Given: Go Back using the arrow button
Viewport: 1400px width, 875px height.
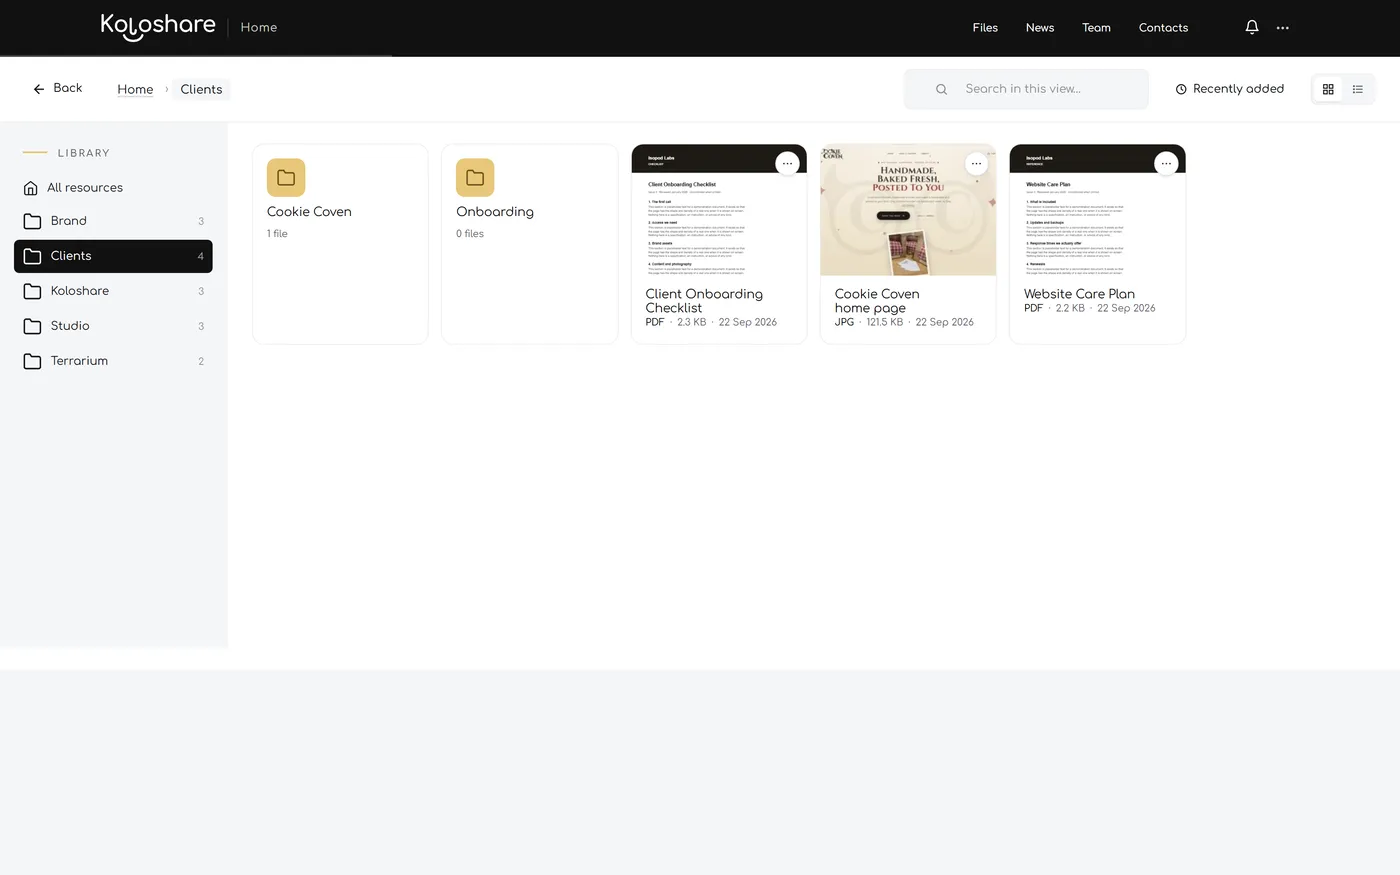Looking at the screenshot, I should (x=57, y=88).
